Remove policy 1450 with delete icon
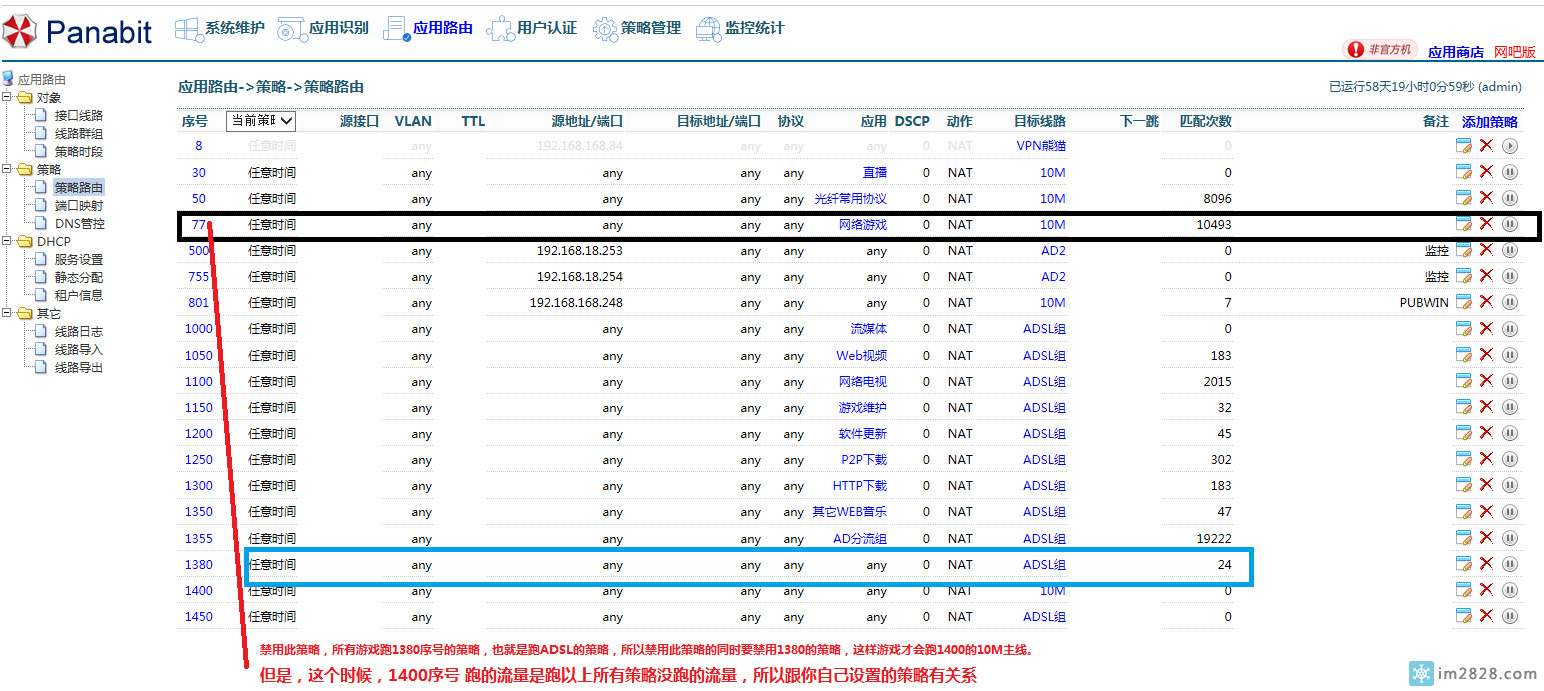Image resolution: width=1544 pixels, height=691 pixels. click(x=1486, y=616)
